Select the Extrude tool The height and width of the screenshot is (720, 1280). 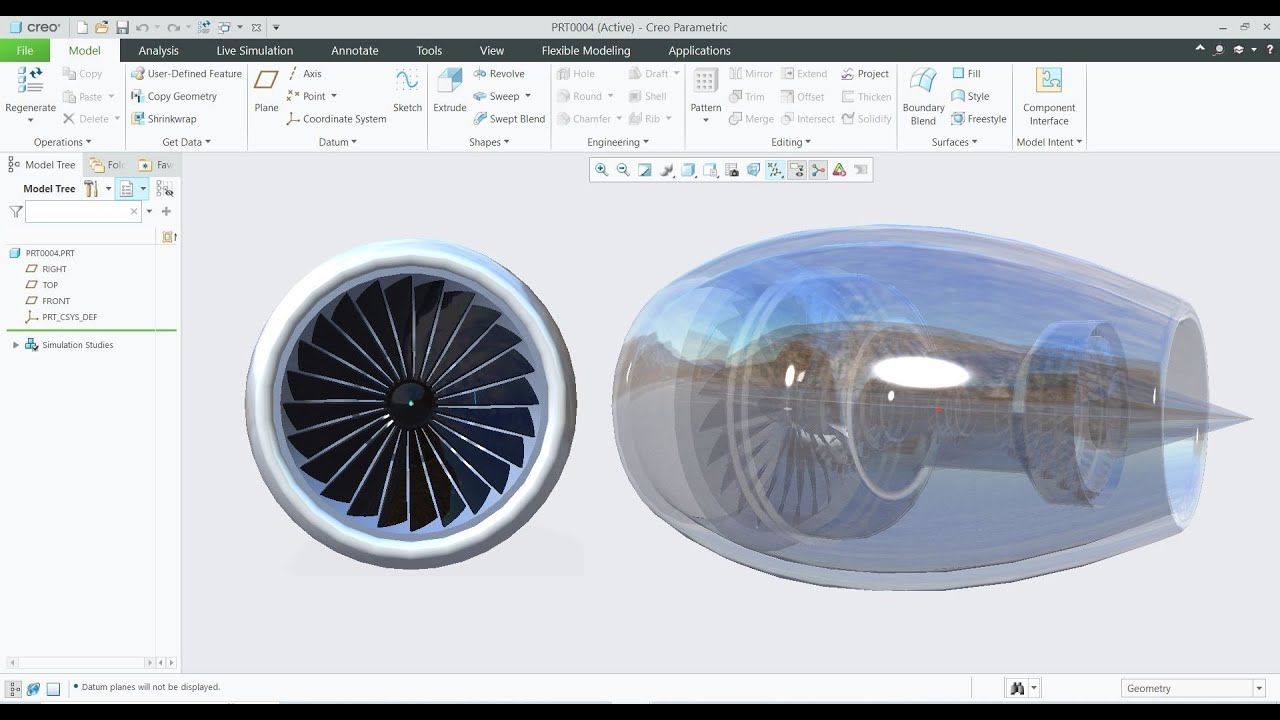point(450,91)
